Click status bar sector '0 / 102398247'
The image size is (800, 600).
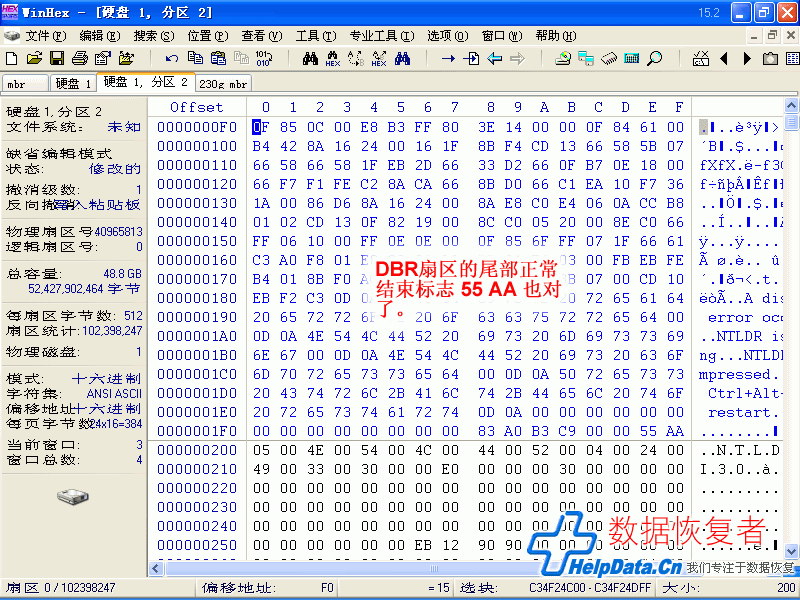click(x=80, y=588)
